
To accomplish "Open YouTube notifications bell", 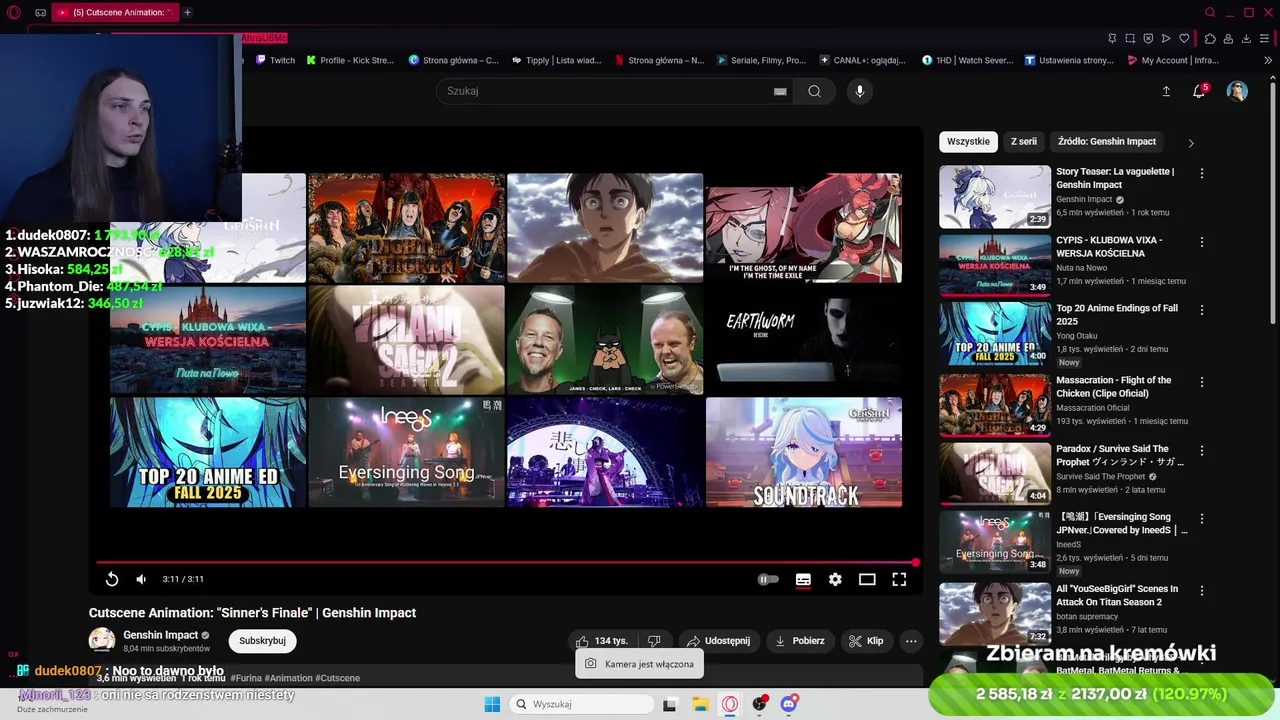I will (x=1199, y=91).
